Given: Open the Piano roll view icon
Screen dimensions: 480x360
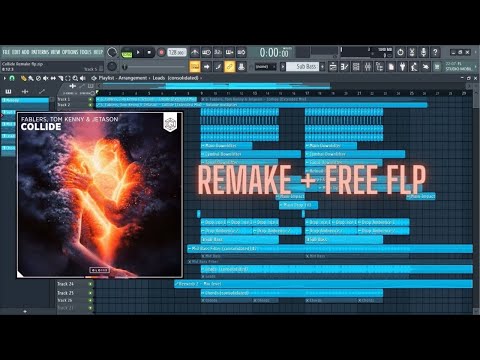Looking at the screenshot, I should [344, 67].
